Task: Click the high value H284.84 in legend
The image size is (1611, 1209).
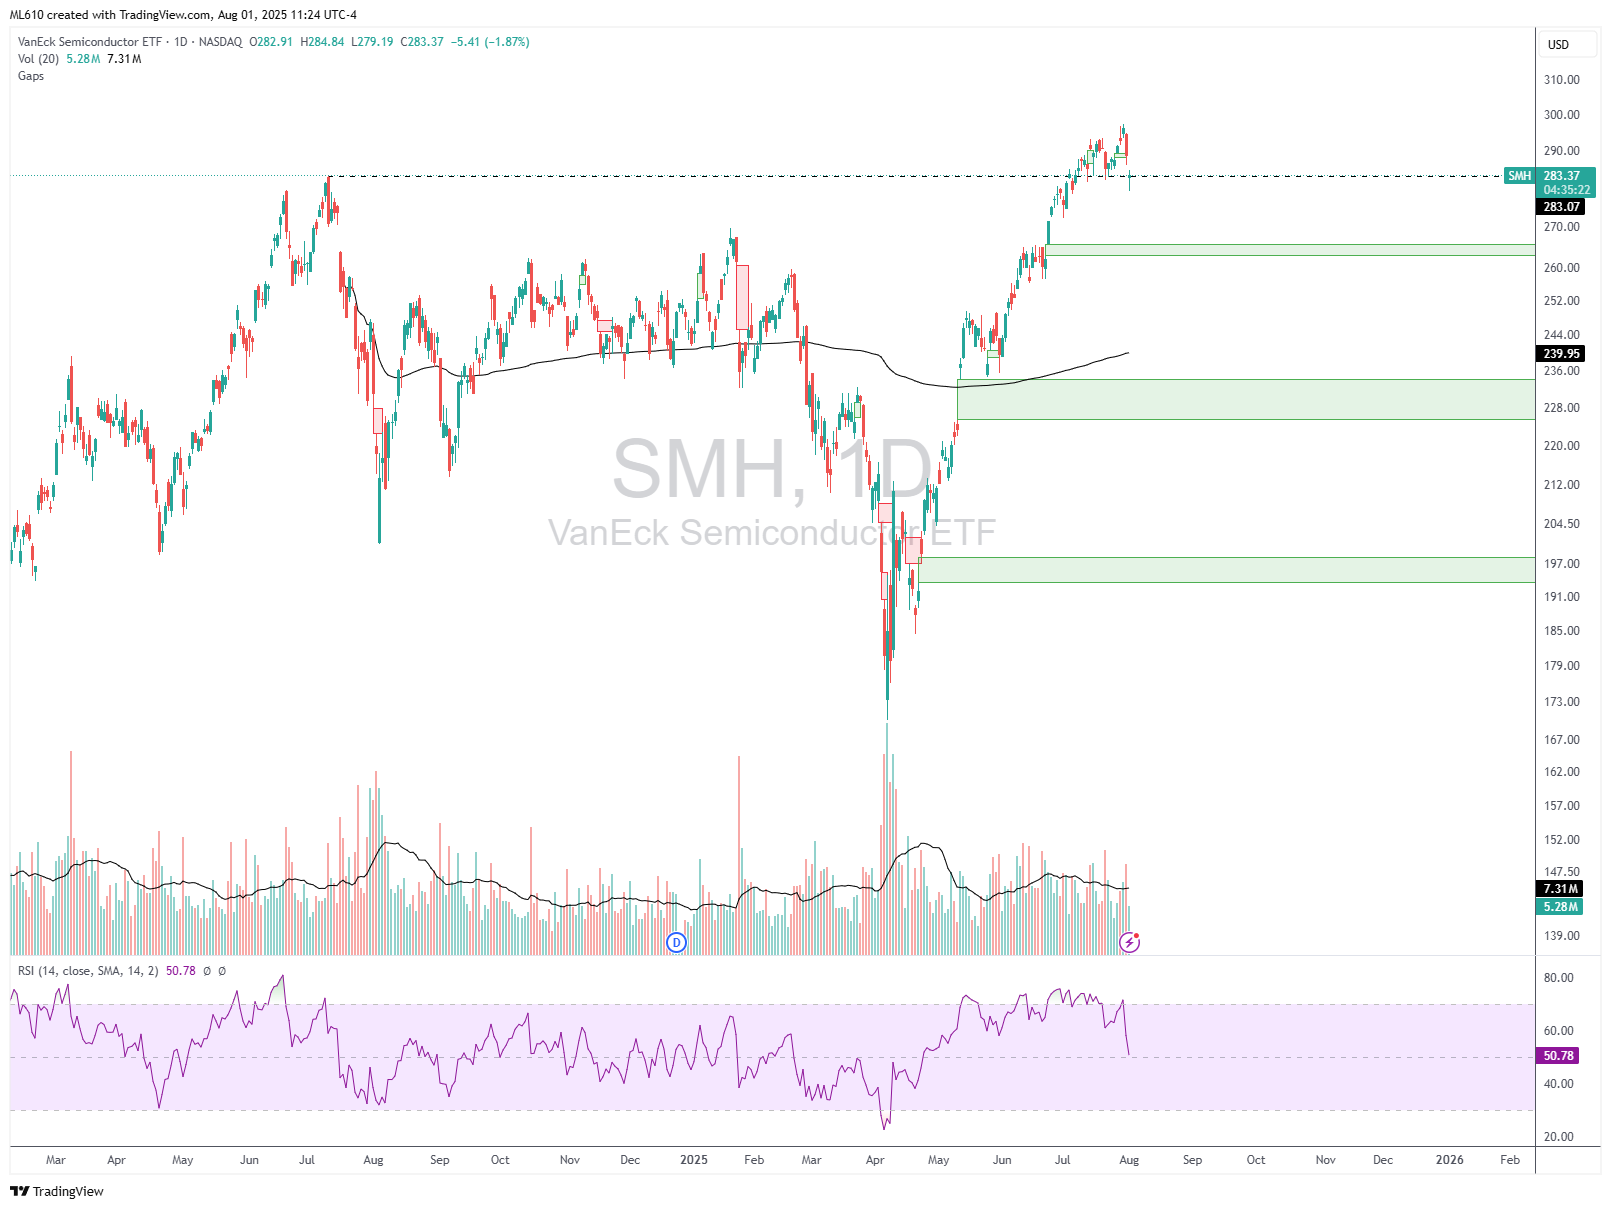Action: pyautogui.click(x=322, y=42)
